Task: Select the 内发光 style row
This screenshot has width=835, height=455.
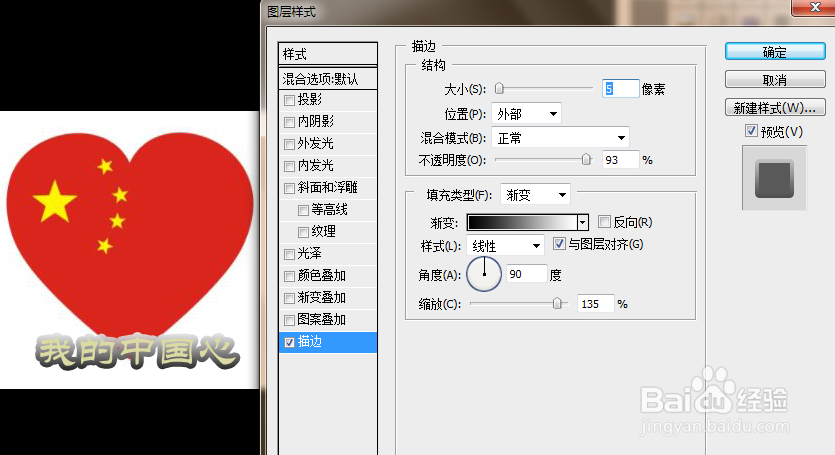Action: [x=328, y=166]
